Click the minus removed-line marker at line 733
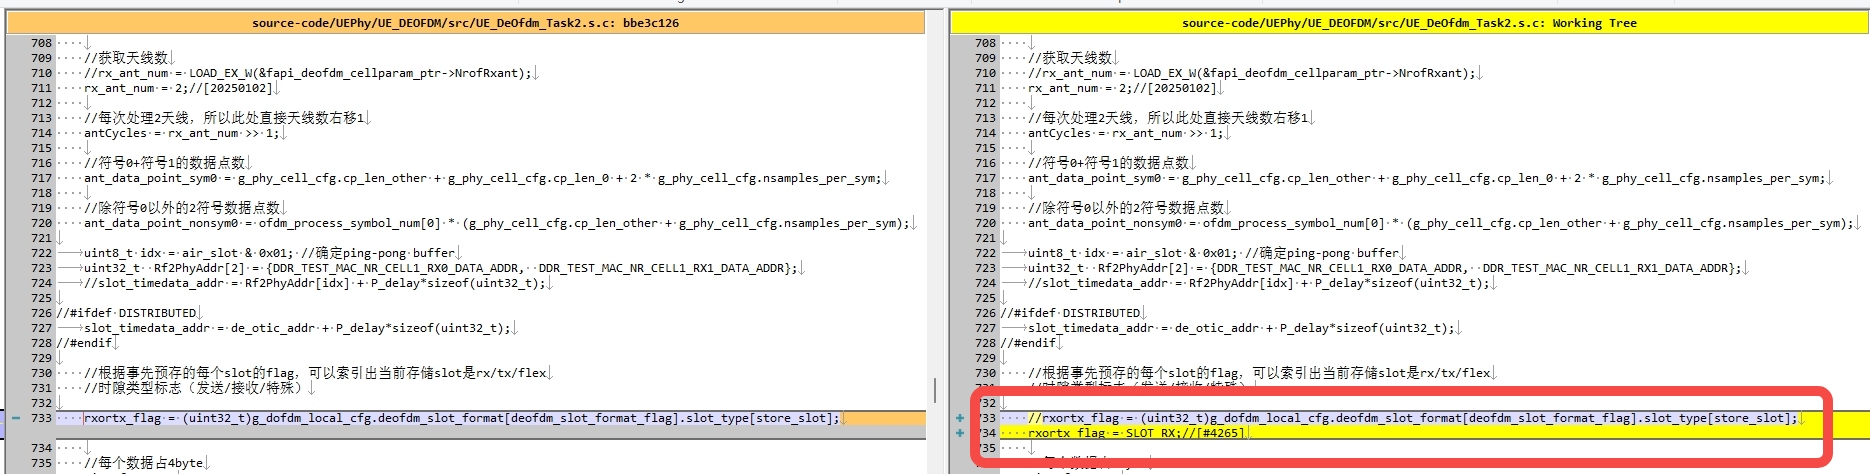The width and height of the screenshot is (1870, 474). [x=16, y=418]
